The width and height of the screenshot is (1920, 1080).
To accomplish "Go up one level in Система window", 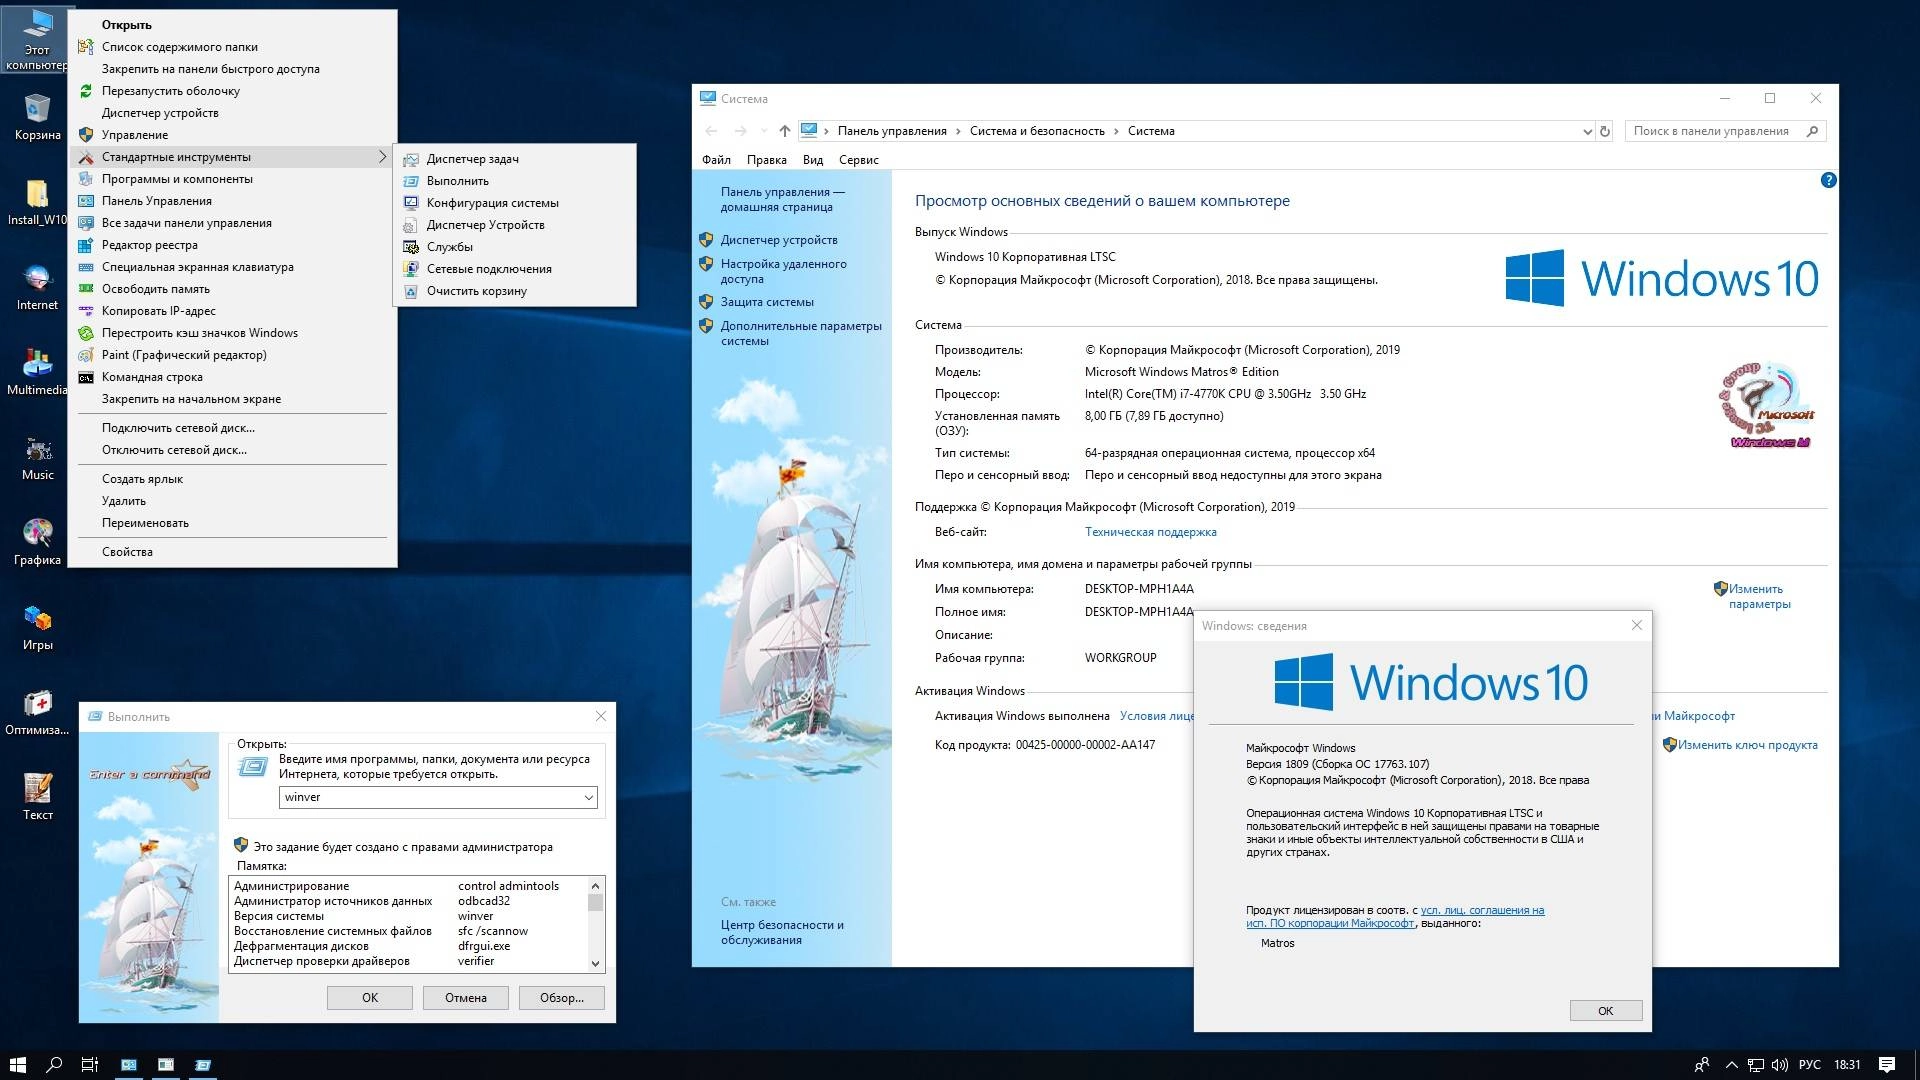I will [x=785, y=131].
